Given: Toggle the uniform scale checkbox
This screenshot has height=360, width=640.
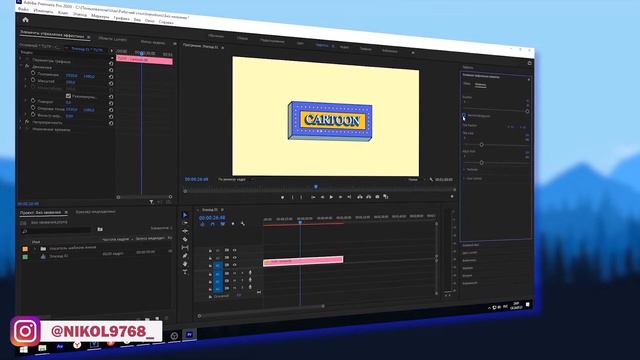Looking at the screenshot, I should 68,96.
